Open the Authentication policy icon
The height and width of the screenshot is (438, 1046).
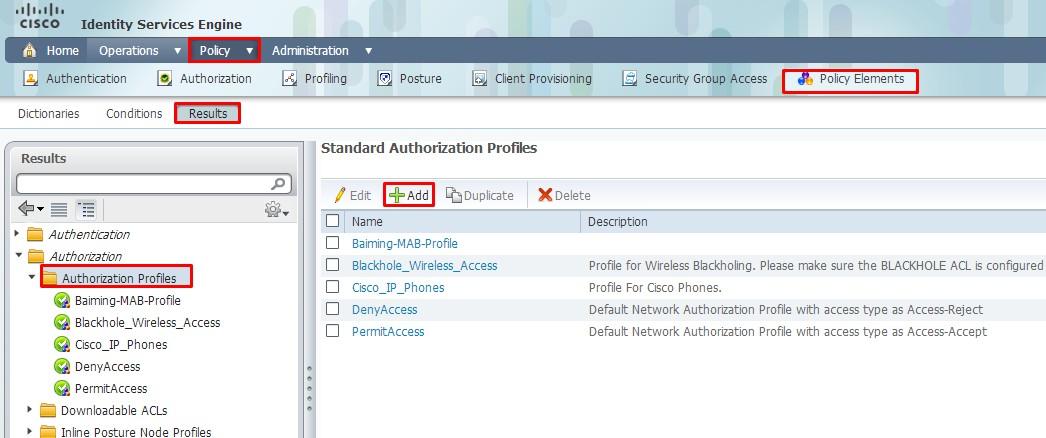30,79
